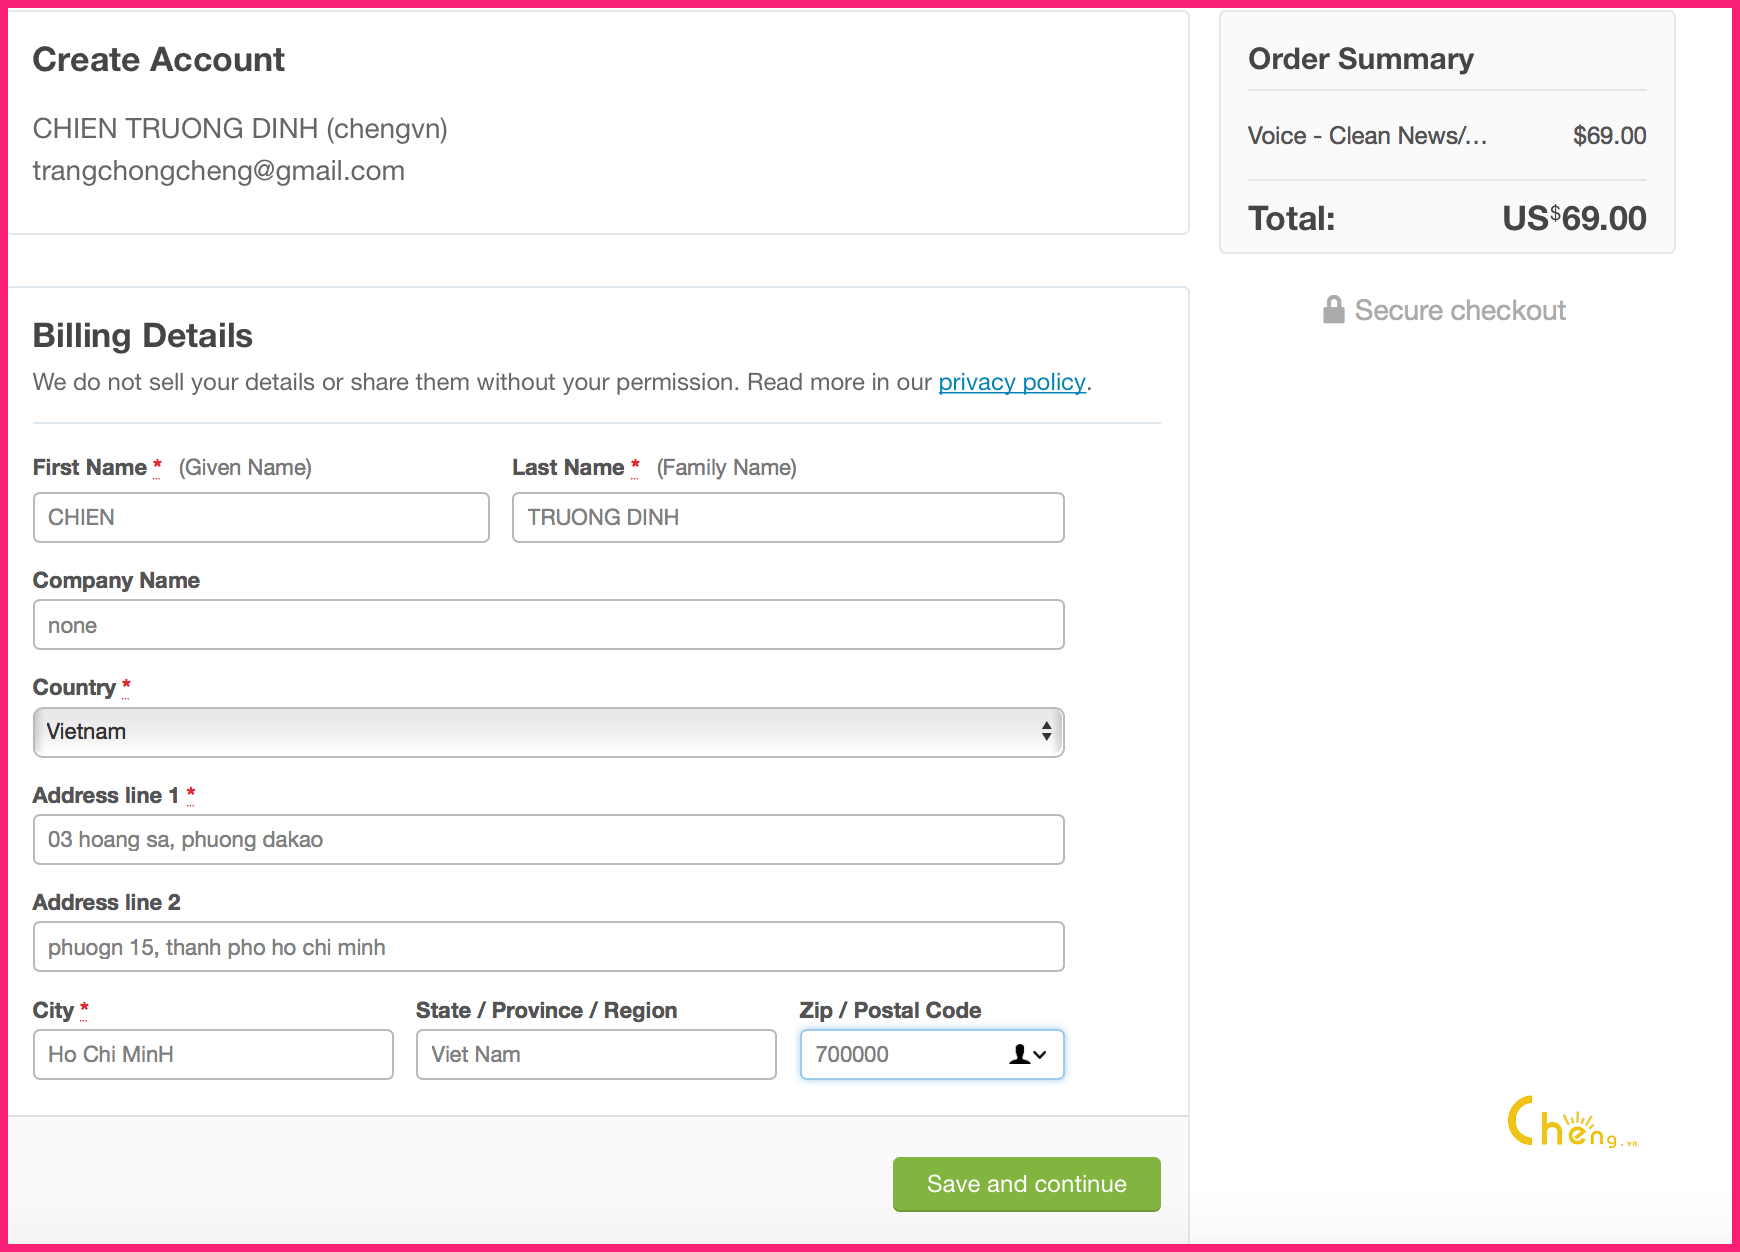Open the Country dropdown showing Vietnam
The width and height of the screenshot is (1740, 1252).
(548, 732)
